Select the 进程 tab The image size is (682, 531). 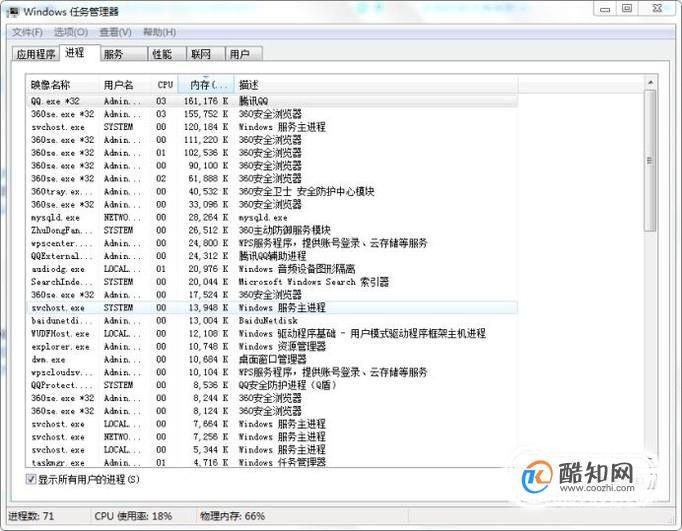tap(80, 53)
